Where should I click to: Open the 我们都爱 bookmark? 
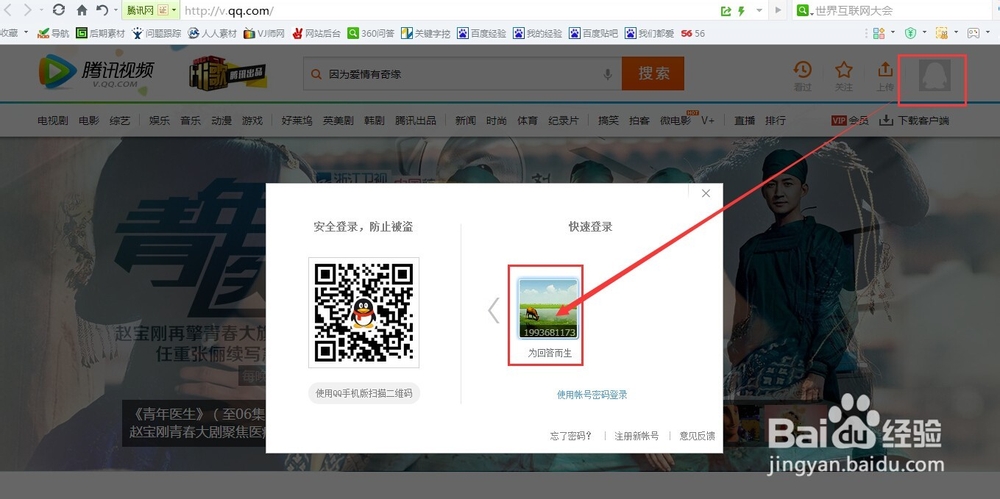[x=650, y=33]
